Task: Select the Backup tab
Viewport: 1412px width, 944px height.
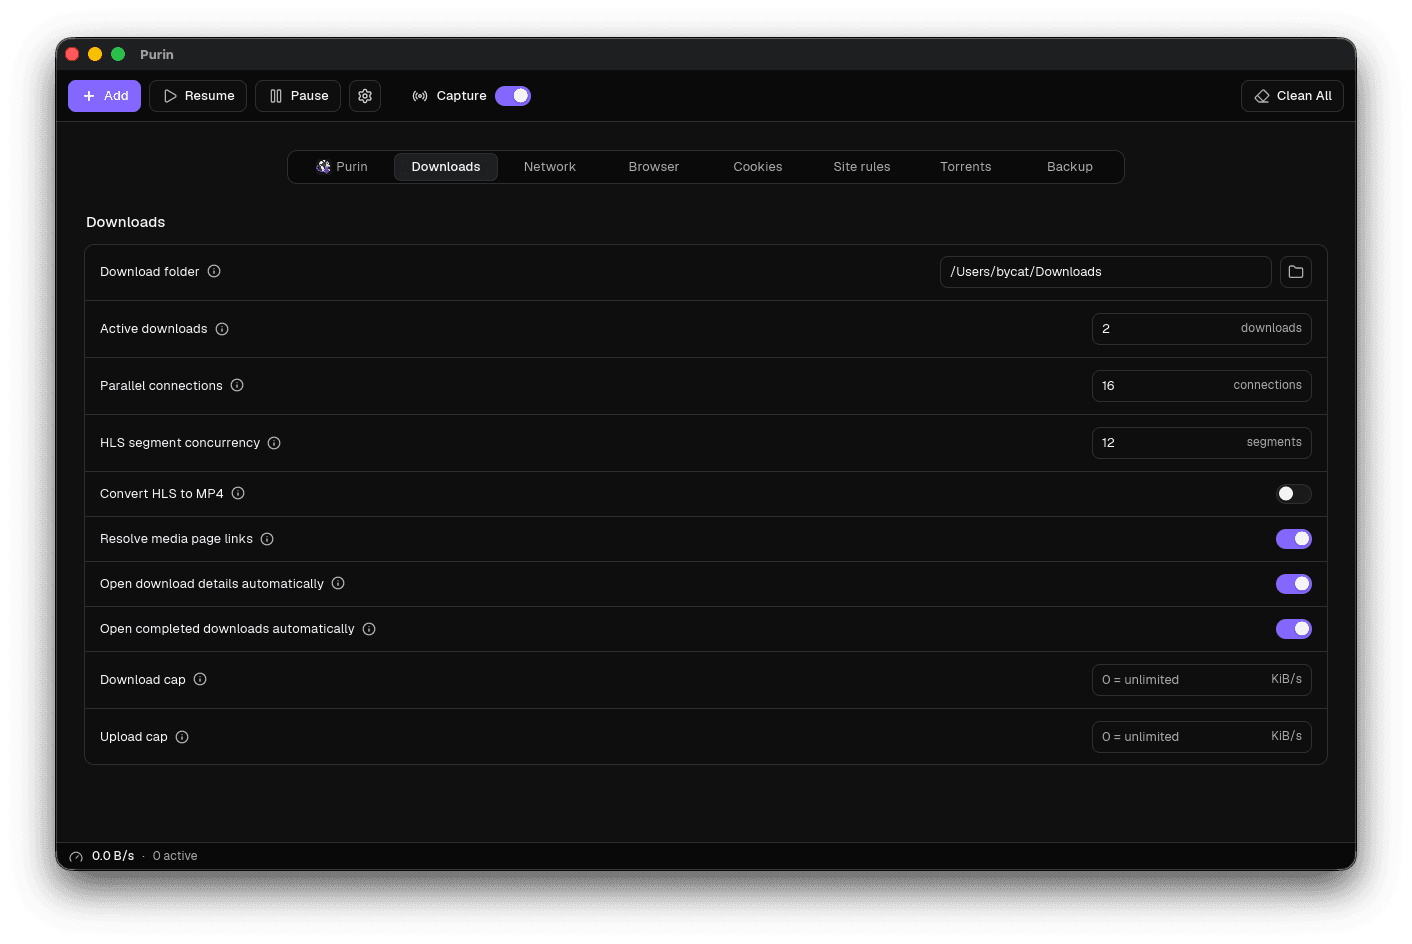Action: click(1070, 167)
